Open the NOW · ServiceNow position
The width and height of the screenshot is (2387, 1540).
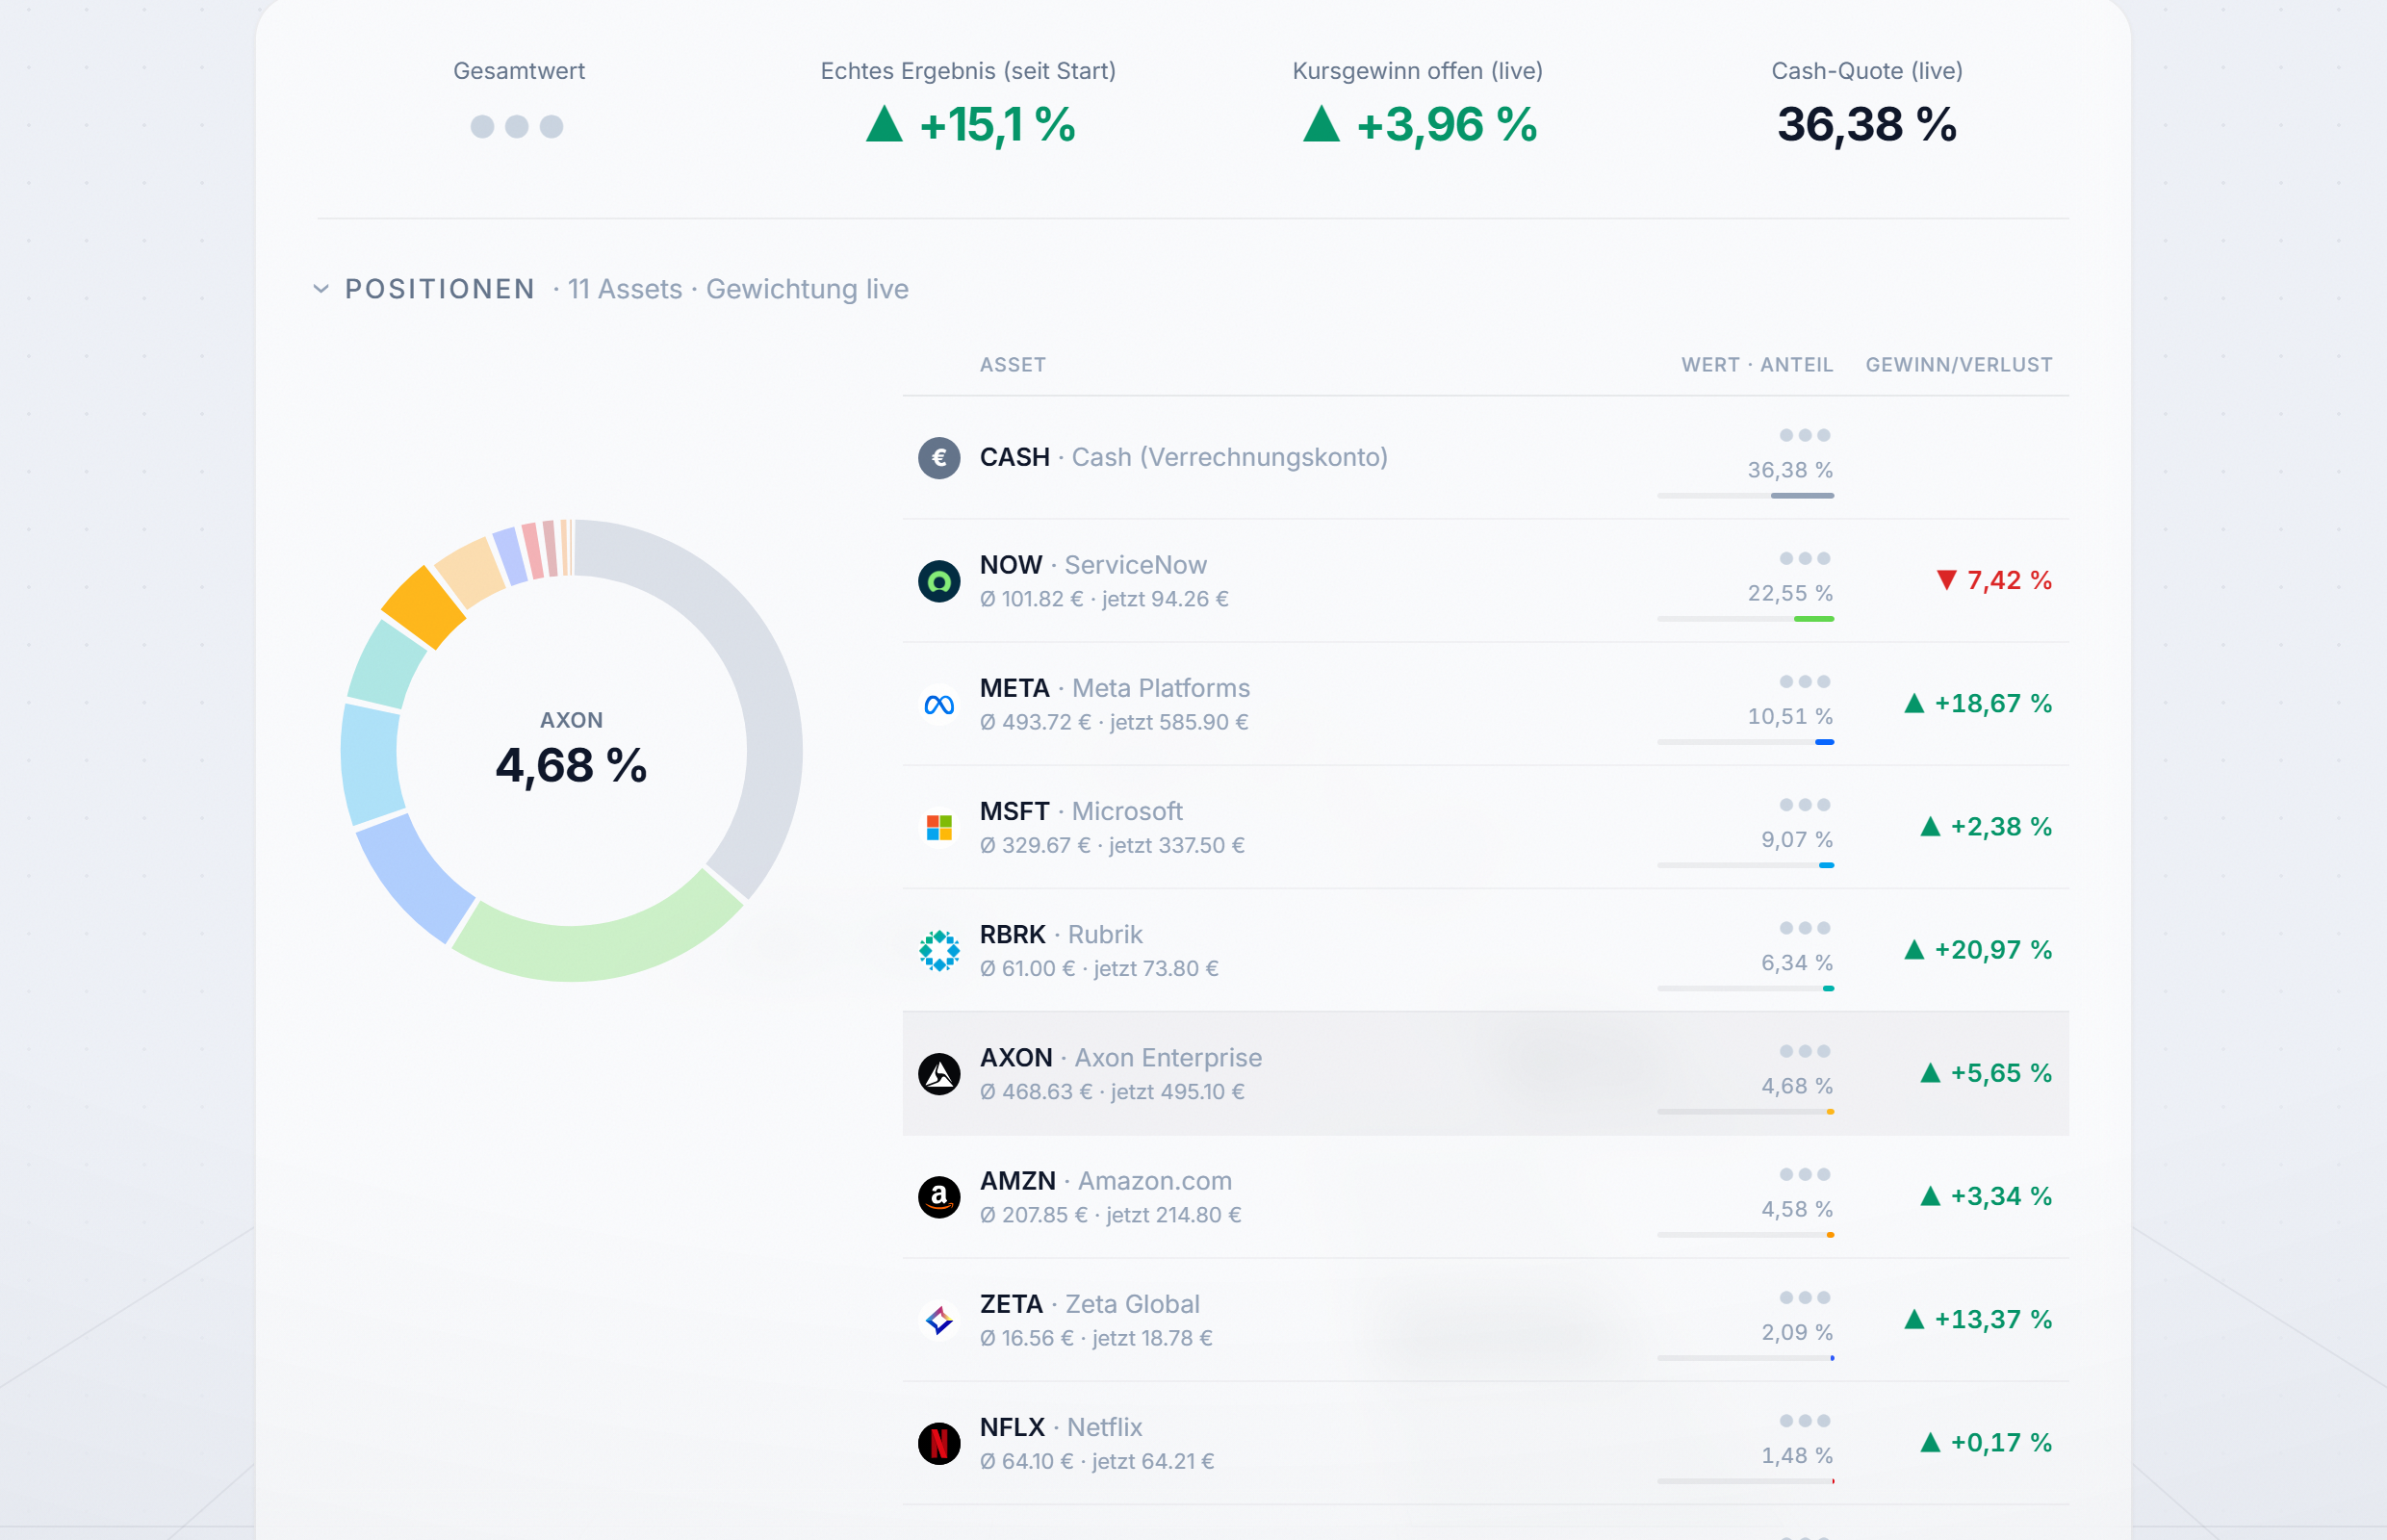(1485, 581)
